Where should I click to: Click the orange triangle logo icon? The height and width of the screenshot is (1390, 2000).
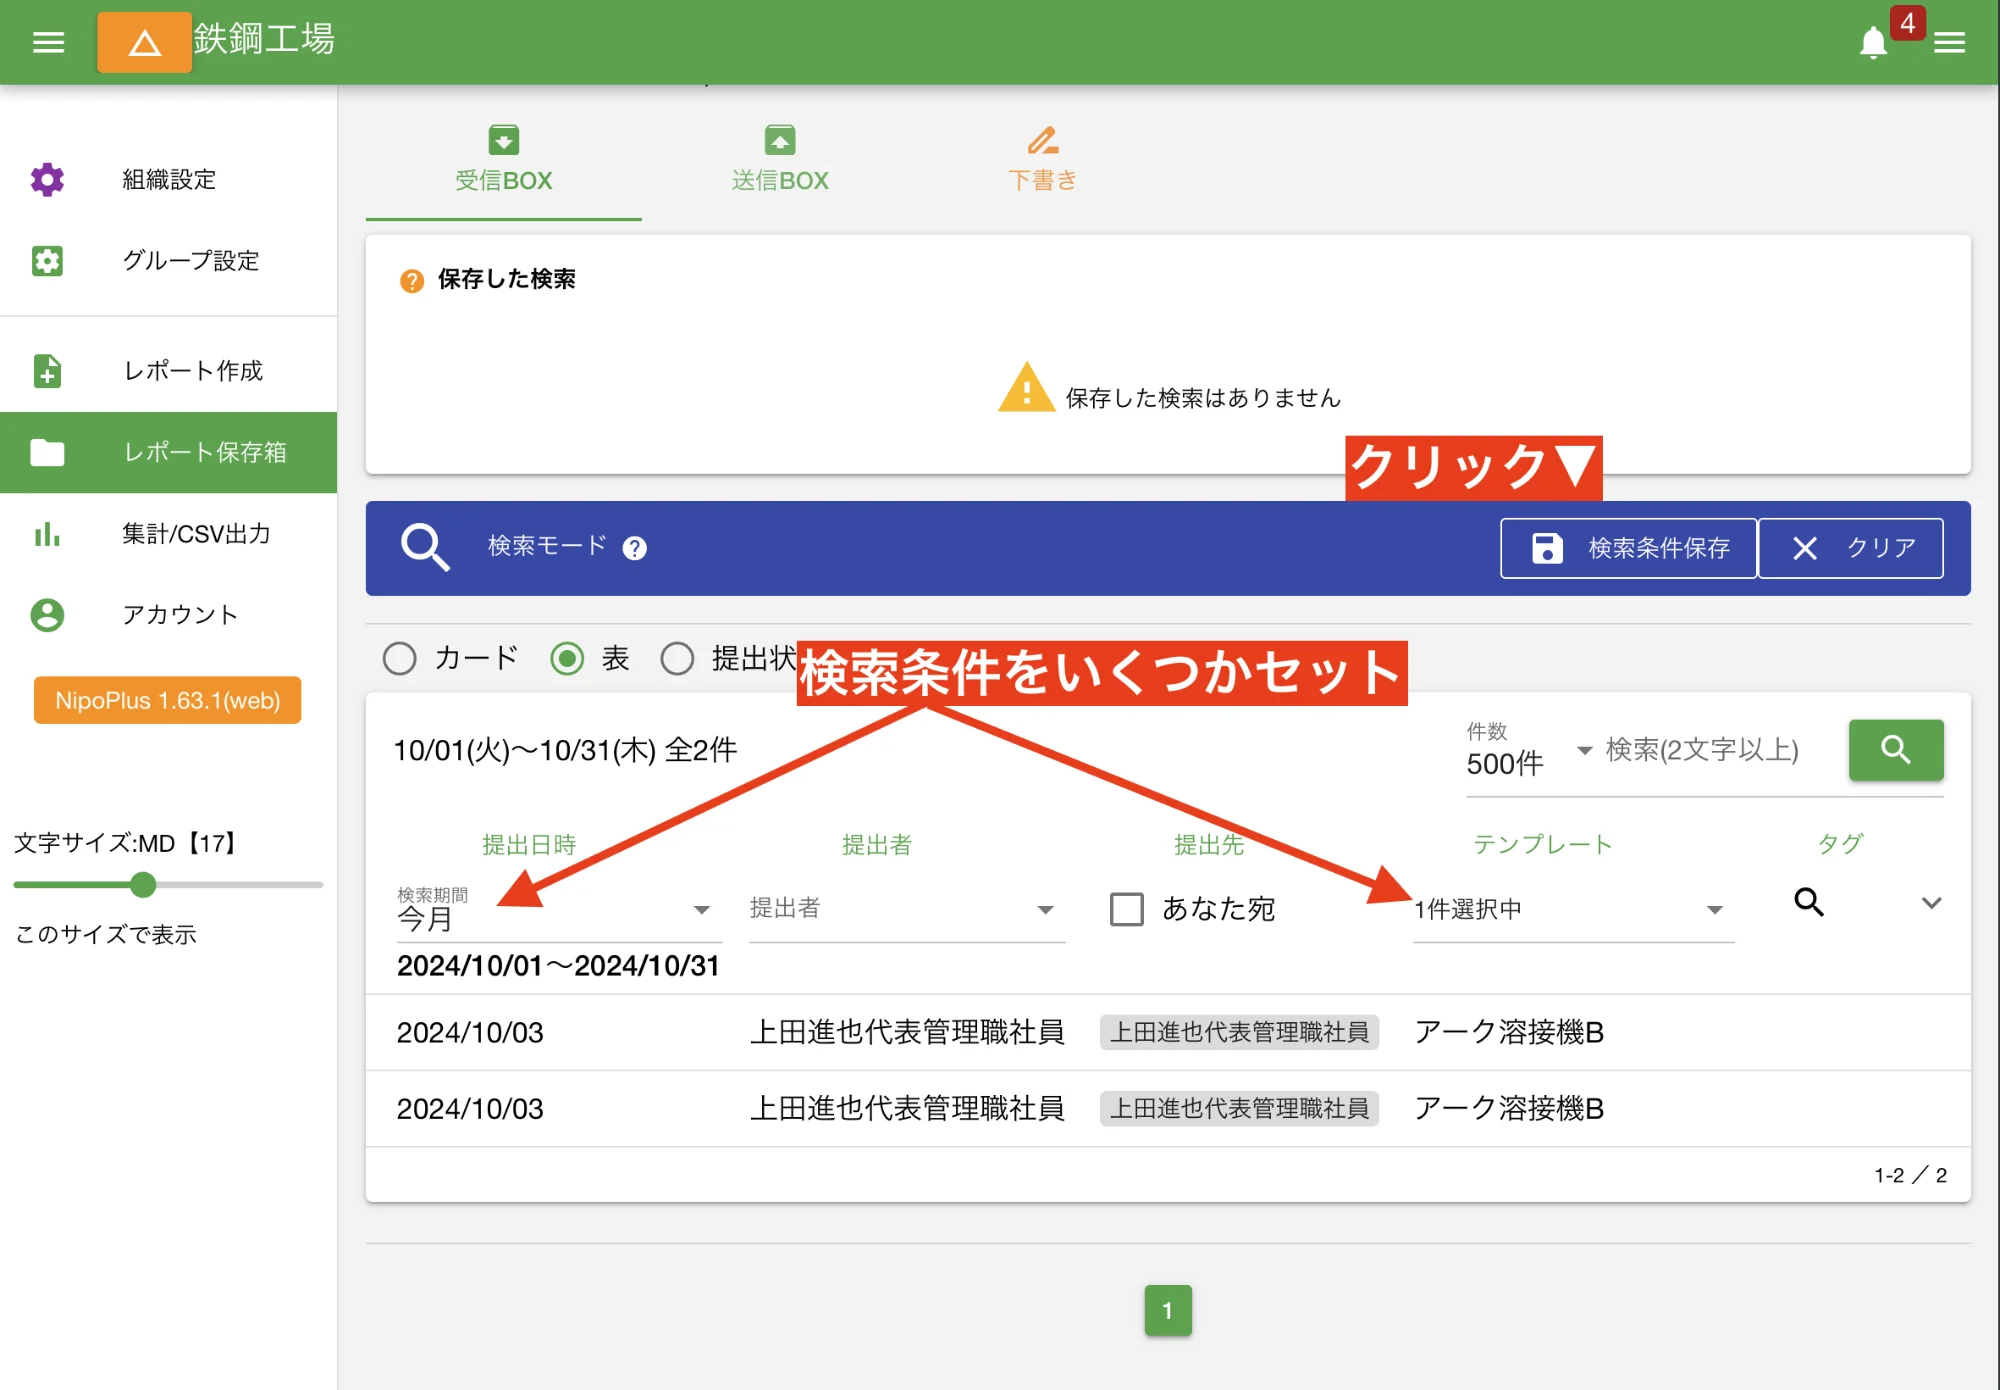point(144,42)
